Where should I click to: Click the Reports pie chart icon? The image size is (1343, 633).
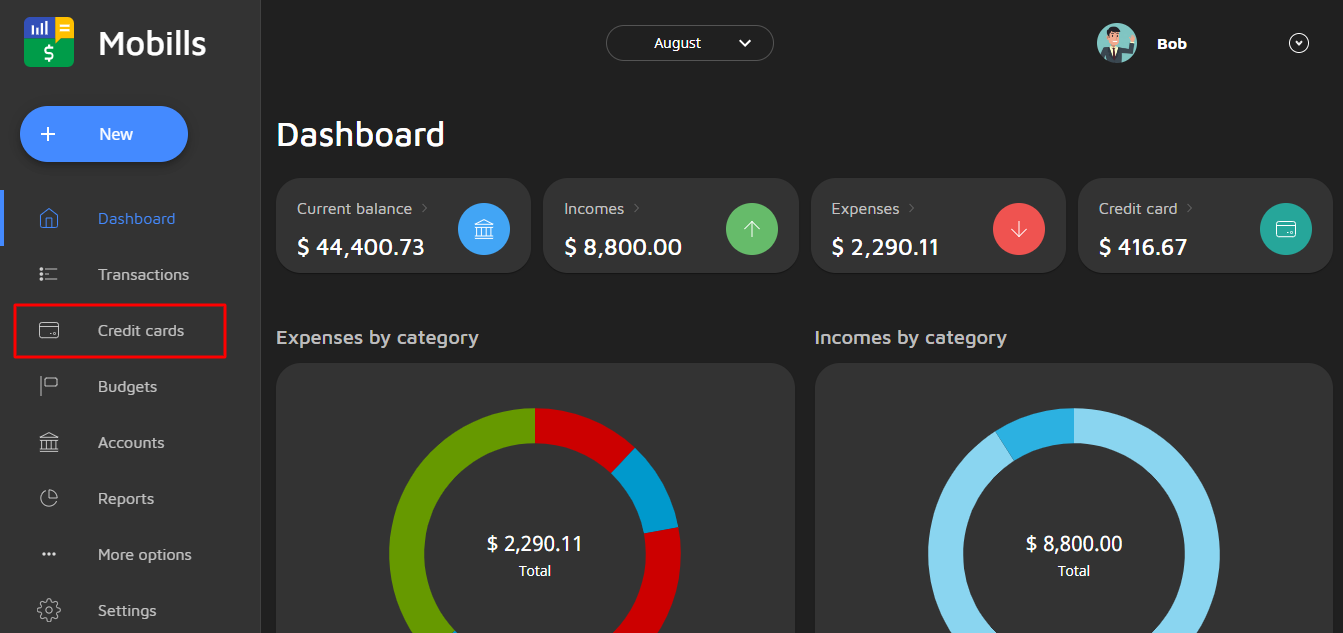click(x=49, y=498)
